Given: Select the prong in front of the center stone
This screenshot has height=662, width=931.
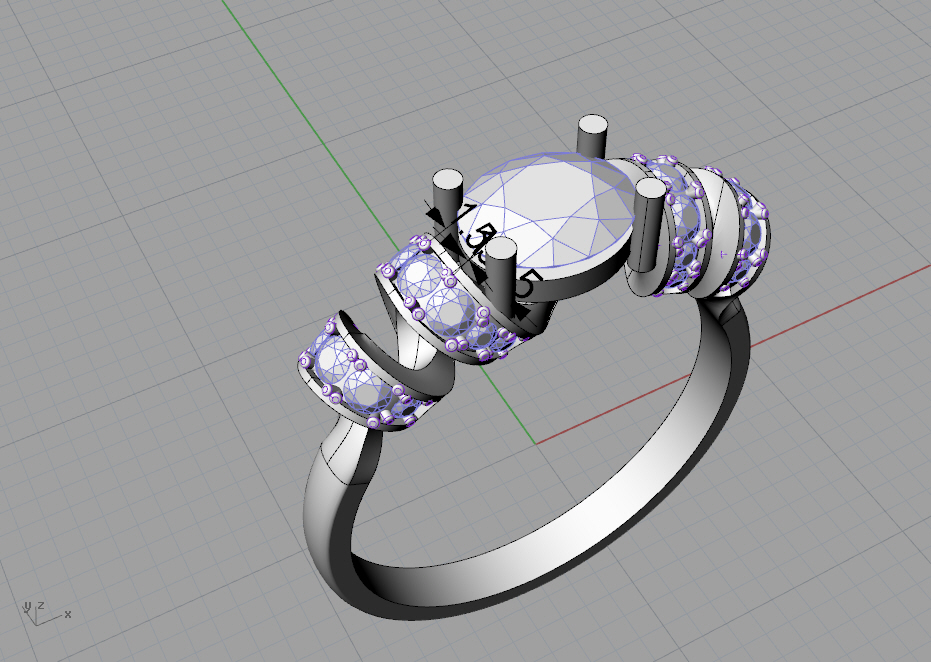Looking at the screenshot, I should pos(501,277).
